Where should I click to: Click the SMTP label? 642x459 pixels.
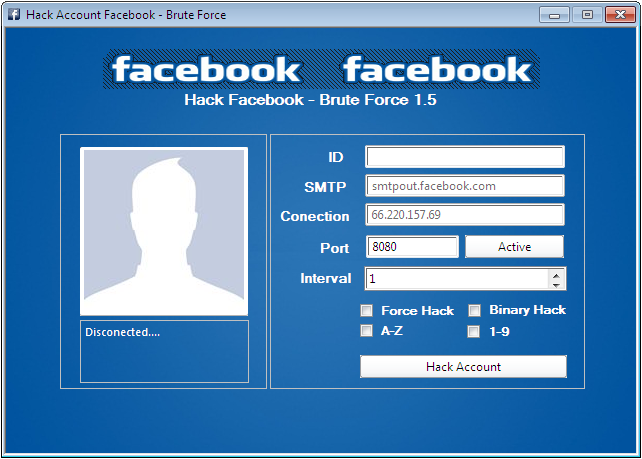(x=325, y=187)
